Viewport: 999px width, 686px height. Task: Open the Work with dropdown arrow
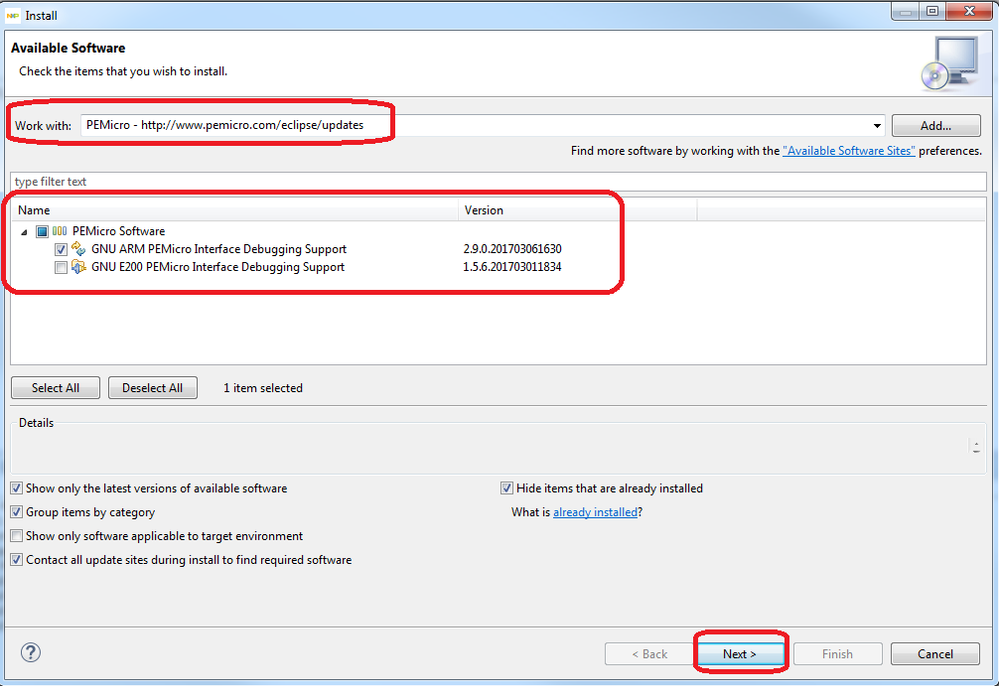tap(877, 125)
